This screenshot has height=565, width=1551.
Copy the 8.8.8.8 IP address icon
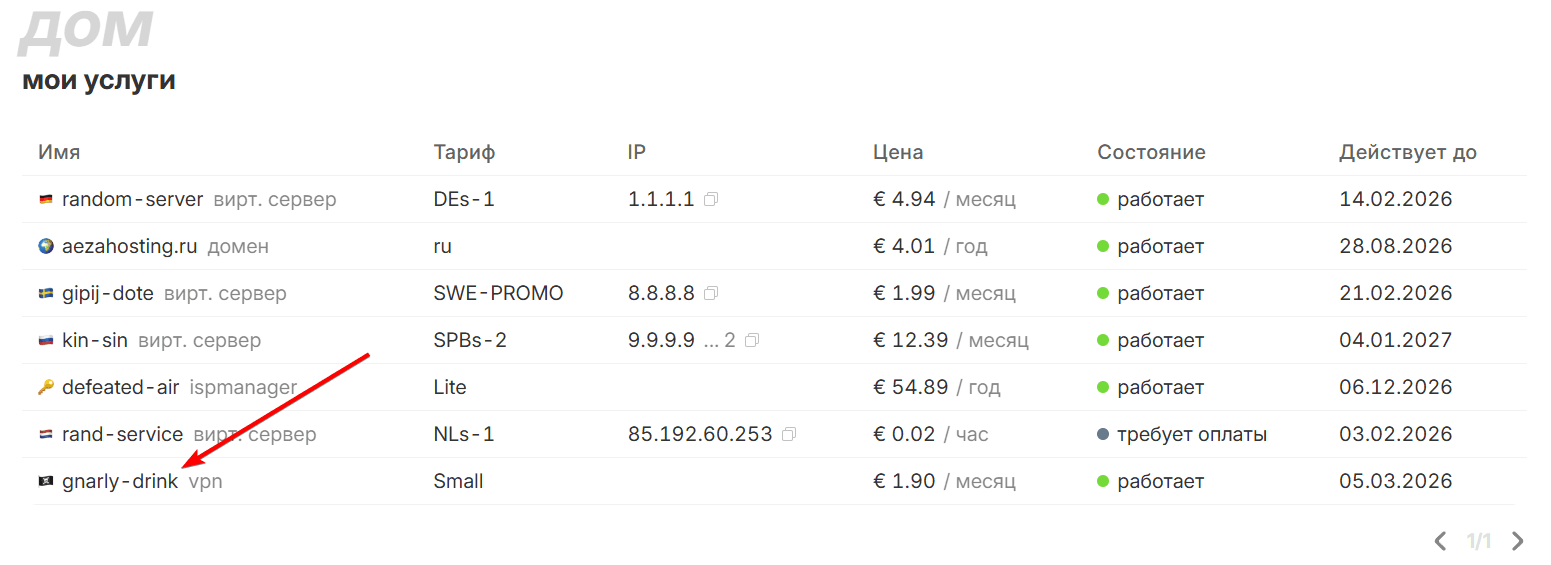click(x=711, y=294)
